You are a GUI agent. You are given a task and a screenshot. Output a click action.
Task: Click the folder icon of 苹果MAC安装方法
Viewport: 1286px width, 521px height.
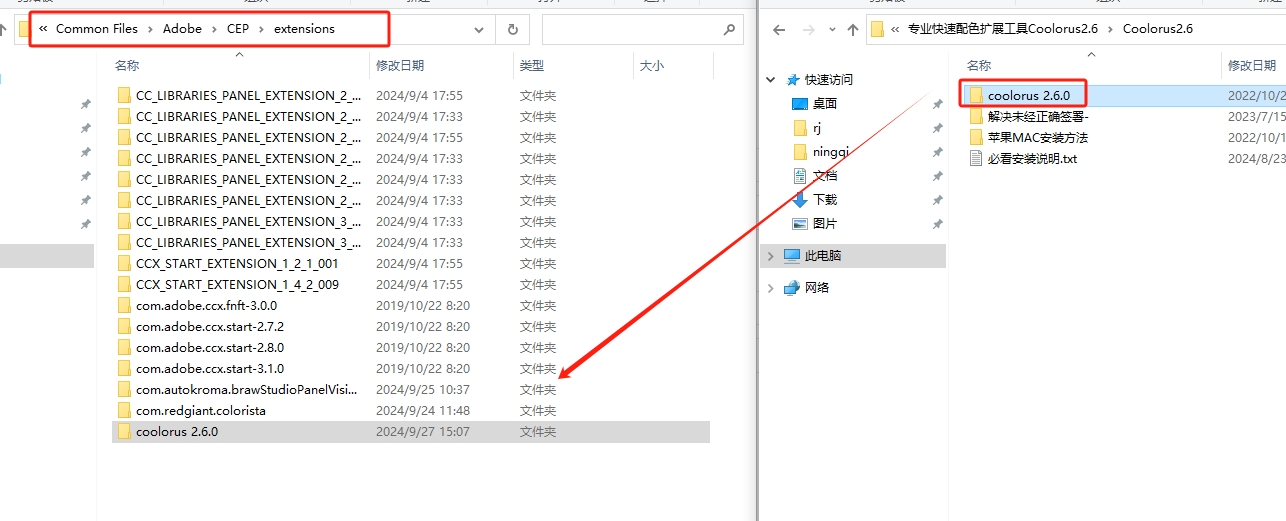pyautogui.click(x=976, y=137)
